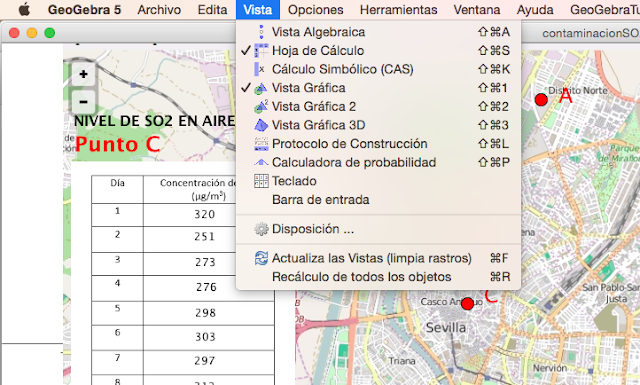640x385 pixels.
Task: Open the Vista Algebraica view icon
Action: coord(261,32)
